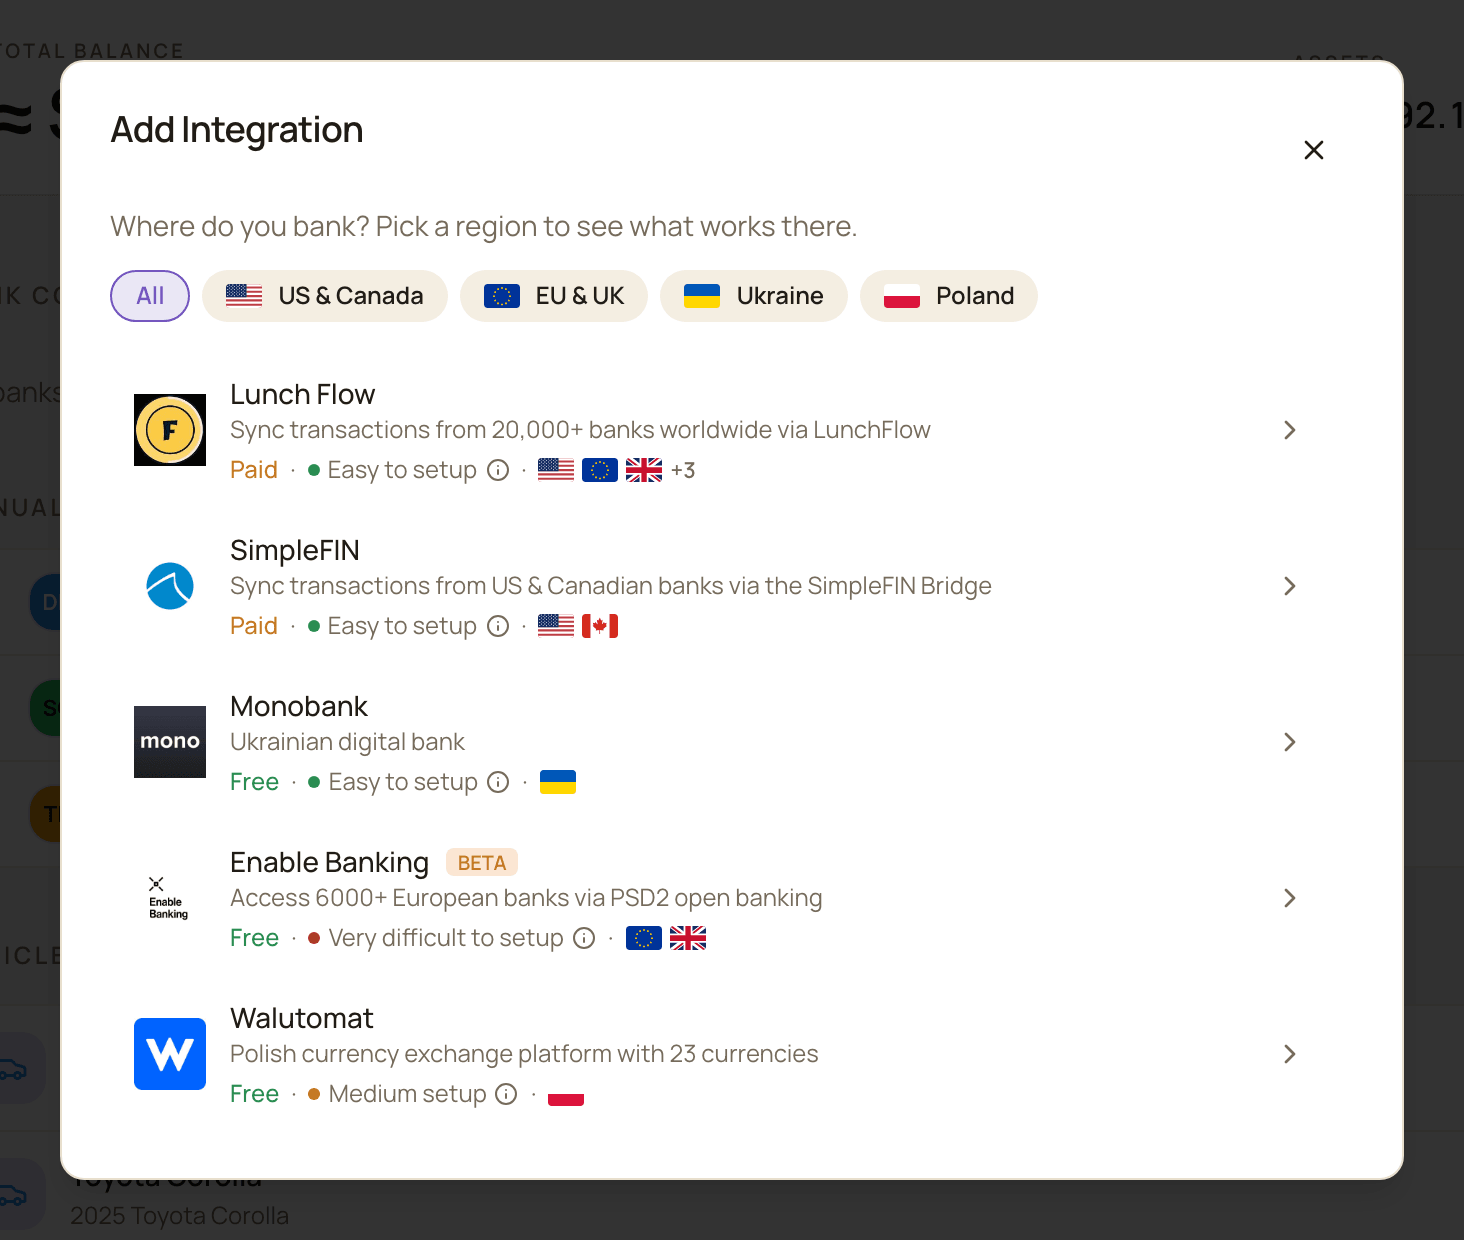1464x1240 pixels.
Task: Click the Paid label under Lunch Flow
Action: [x=254, y=470]
